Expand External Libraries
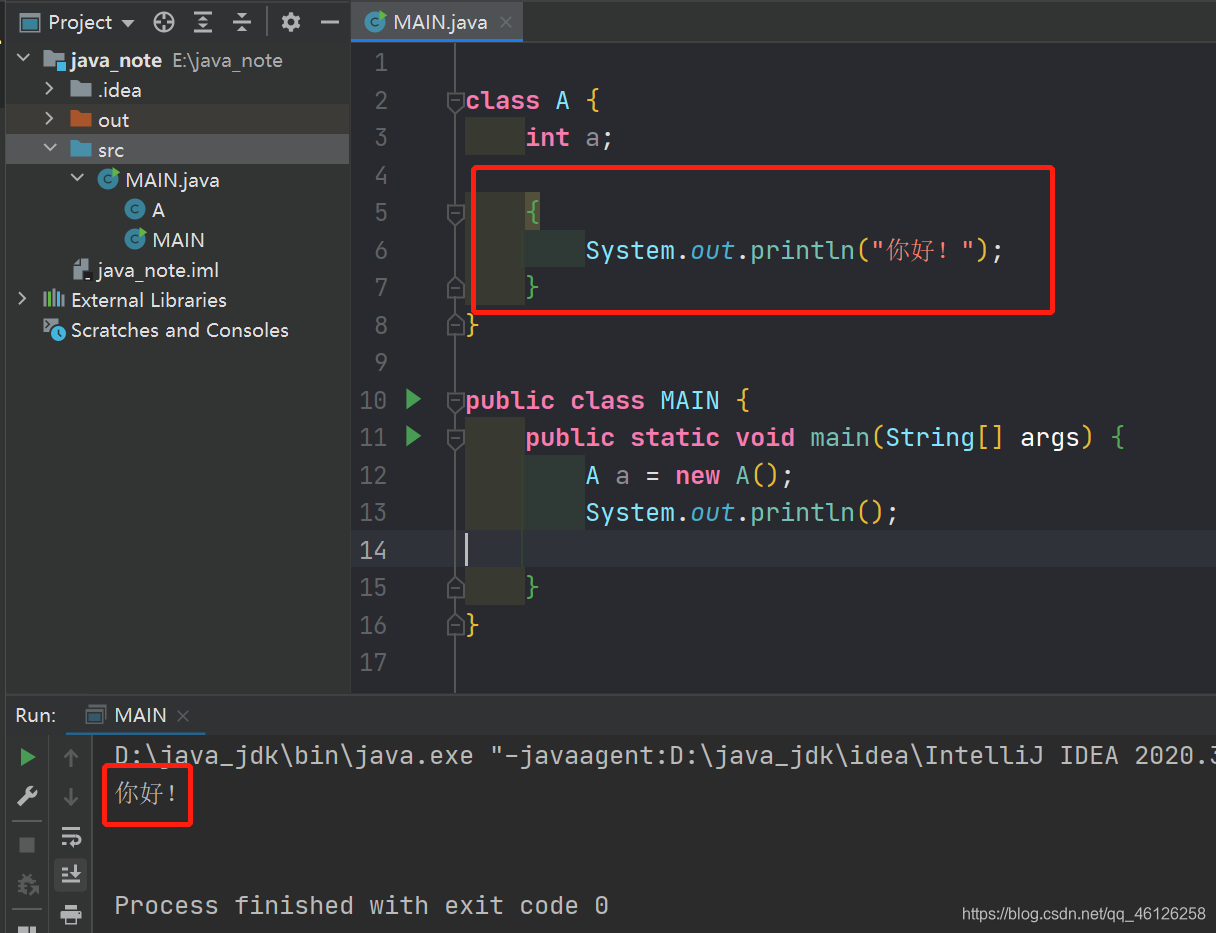Screen dimensions: 1216x933 coord(22,299)
